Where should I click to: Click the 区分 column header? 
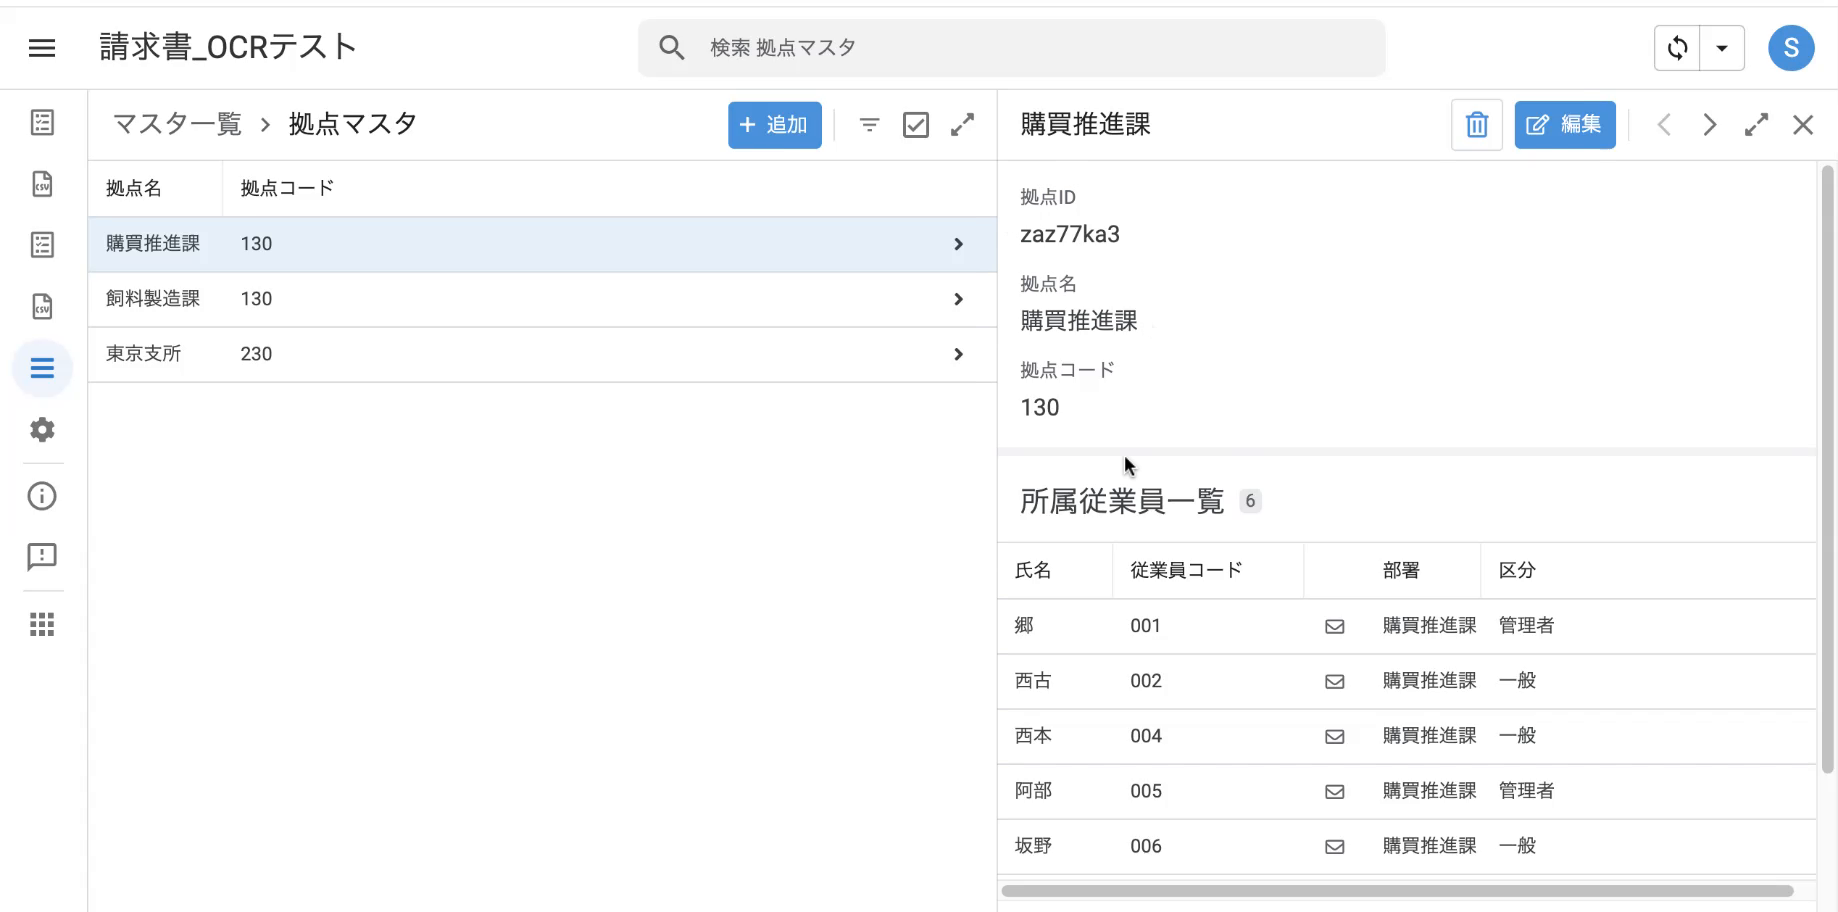pos(1517,570)
